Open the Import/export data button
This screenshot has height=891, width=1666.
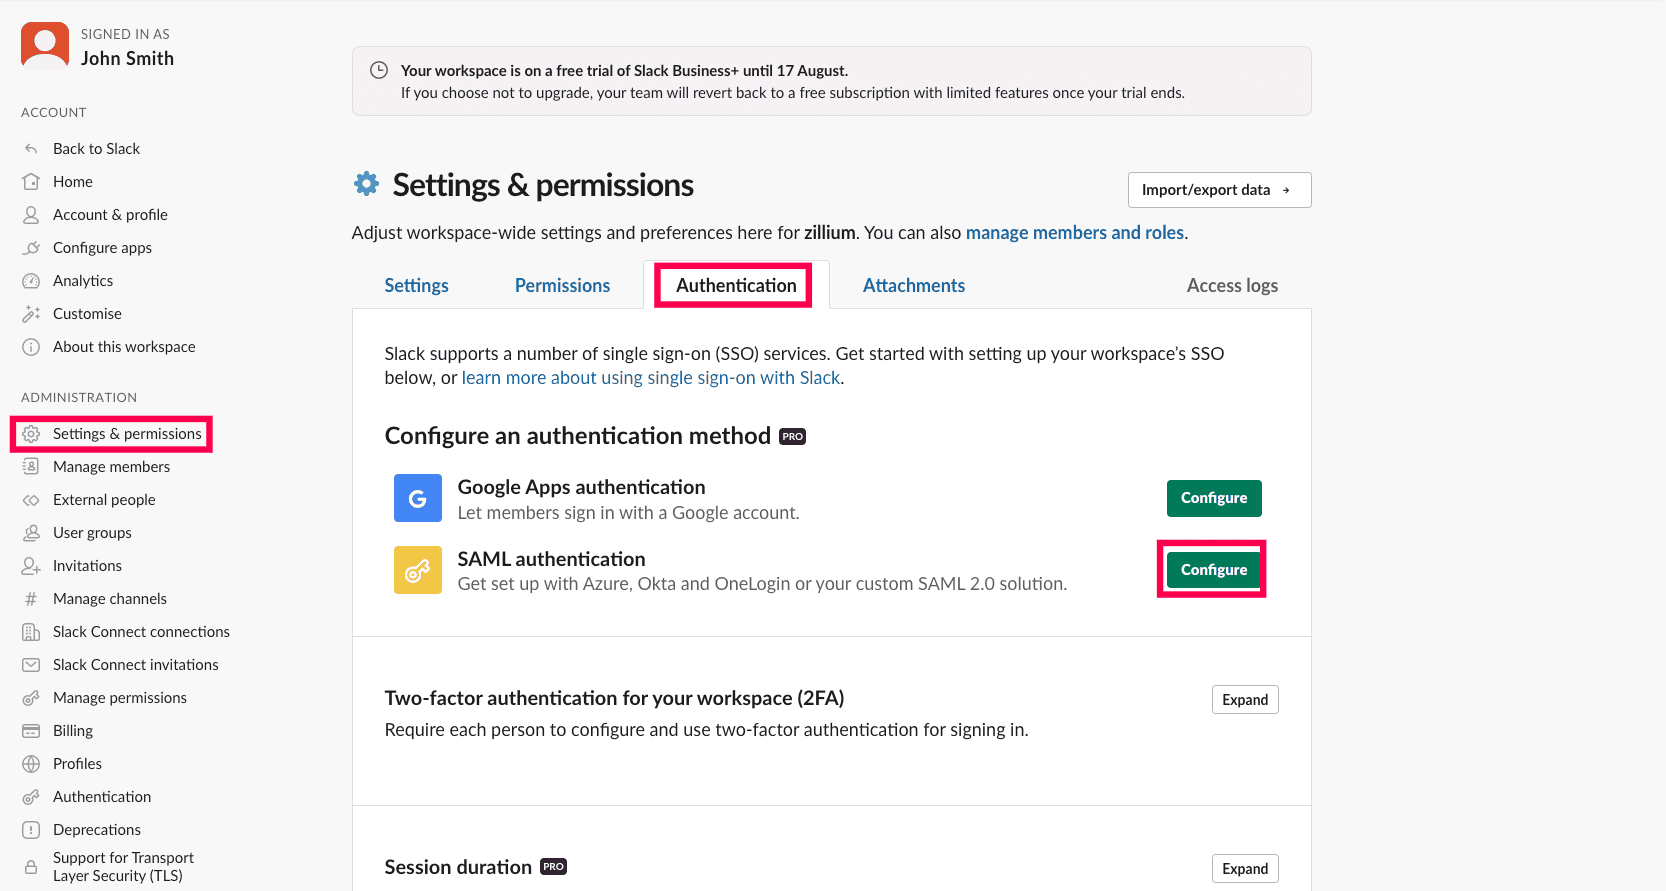[x=1218, y=190]
